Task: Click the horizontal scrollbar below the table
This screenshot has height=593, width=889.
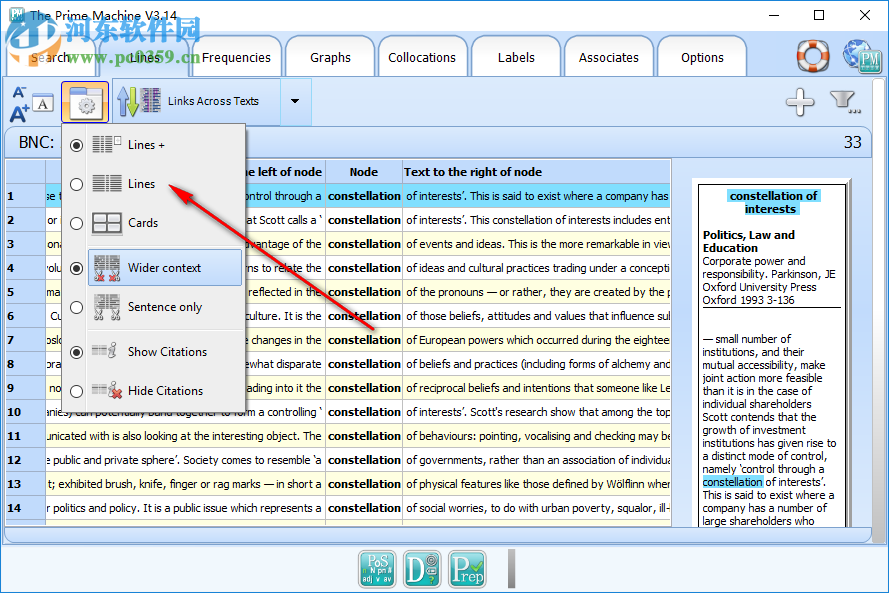Action: point(438,535)
